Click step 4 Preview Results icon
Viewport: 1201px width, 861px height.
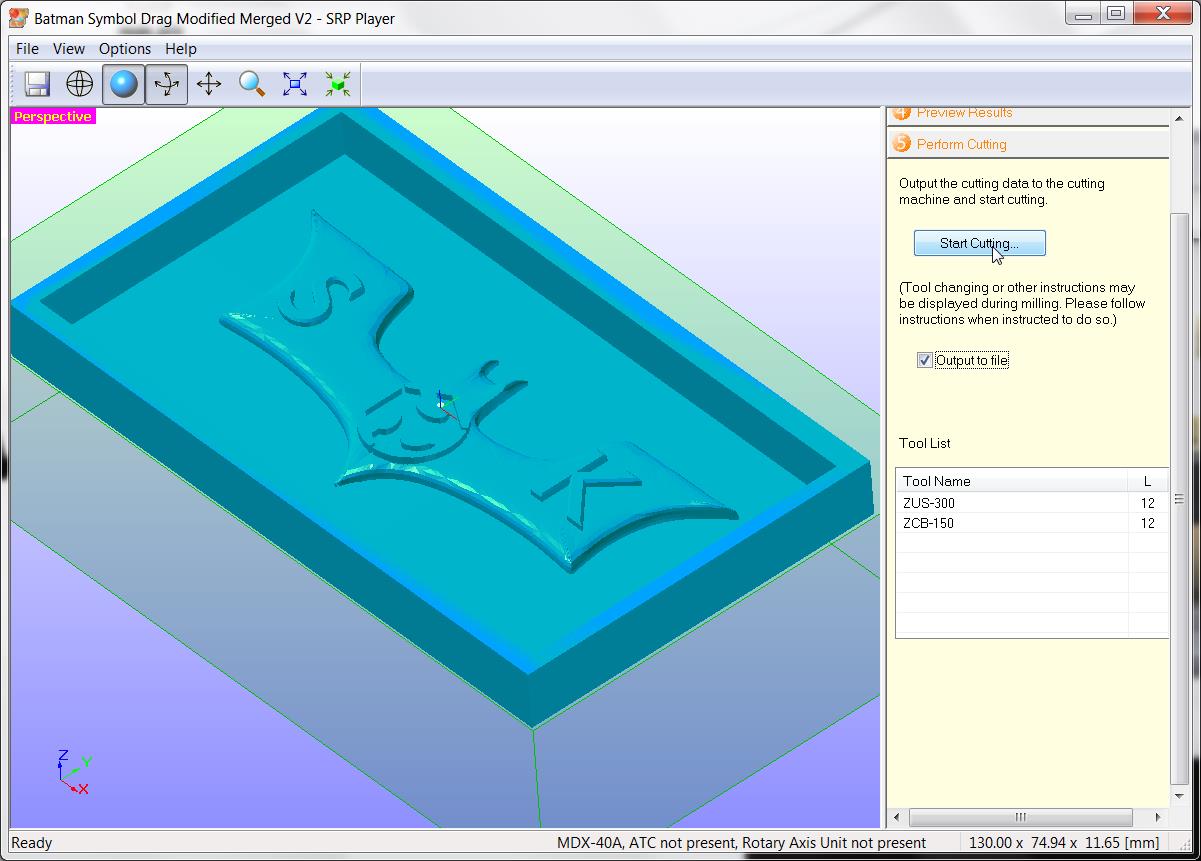(902, 113)
